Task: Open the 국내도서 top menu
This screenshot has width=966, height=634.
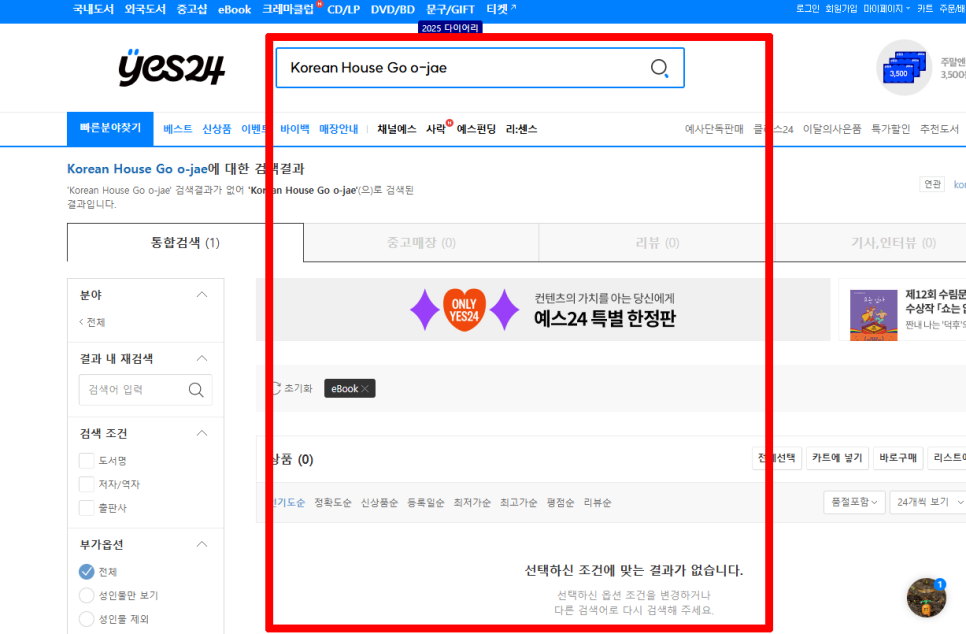Action: pyautogui.click(x=94, y=9)
